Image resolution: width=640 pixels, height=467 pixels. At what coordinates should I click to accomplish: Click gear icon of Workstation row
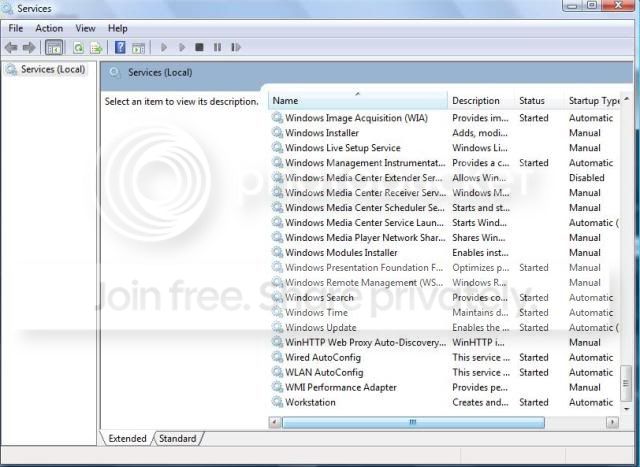[x=277, y=402]
